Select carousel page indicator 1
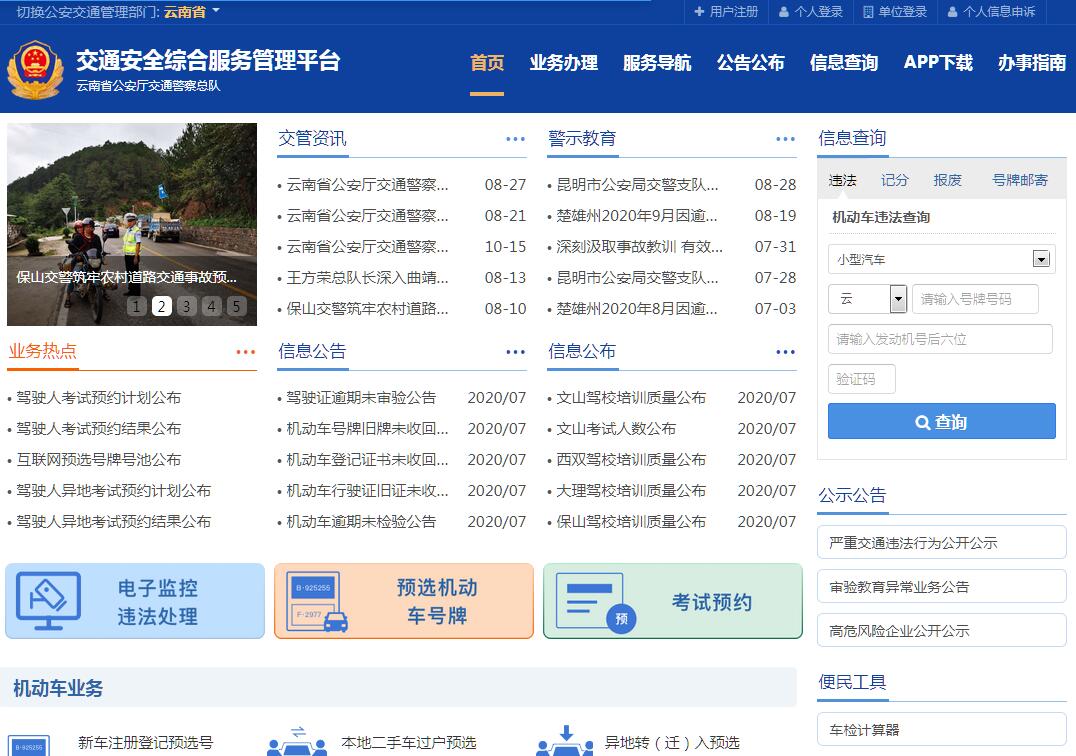 [137, 306]
